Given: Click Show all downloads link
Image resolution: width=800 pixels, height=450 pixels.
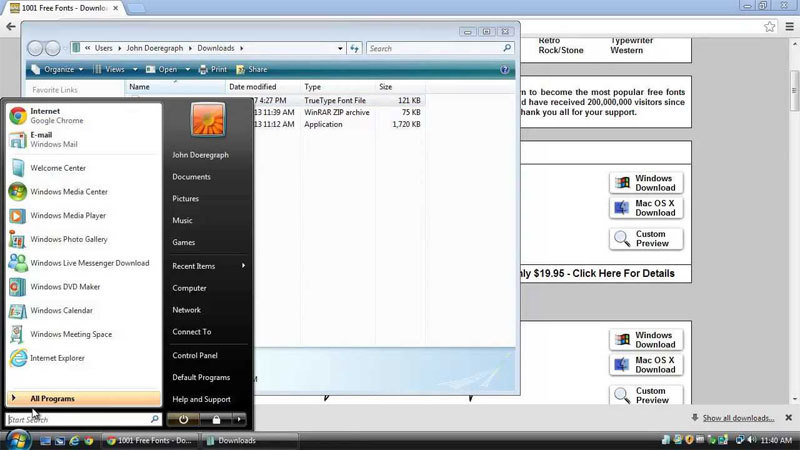Looking at the screenshot, I should pos(738,418).
